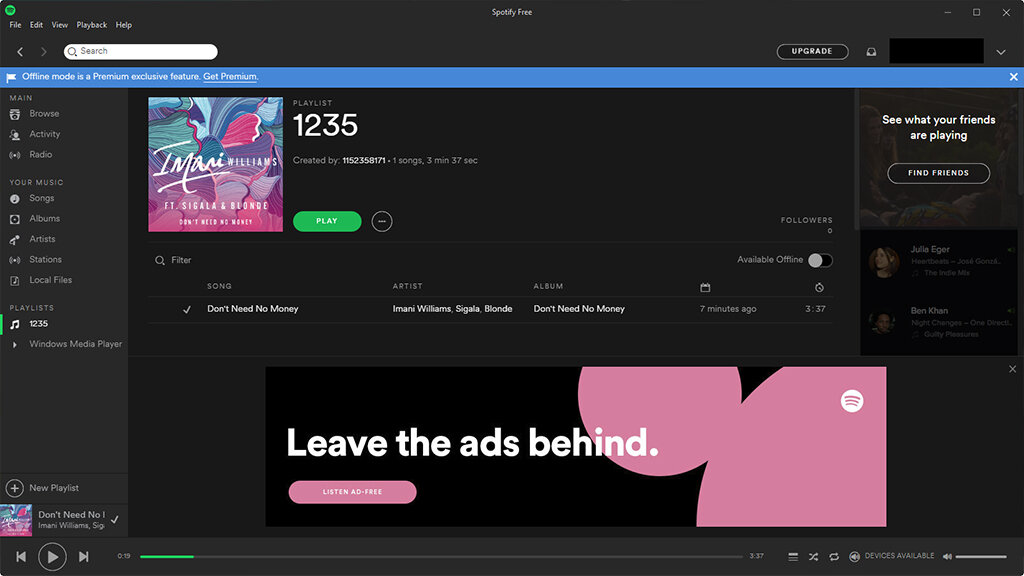
Task: Toggle saved checkmark for Don't Need No Money row
Action: click(187, 310)
